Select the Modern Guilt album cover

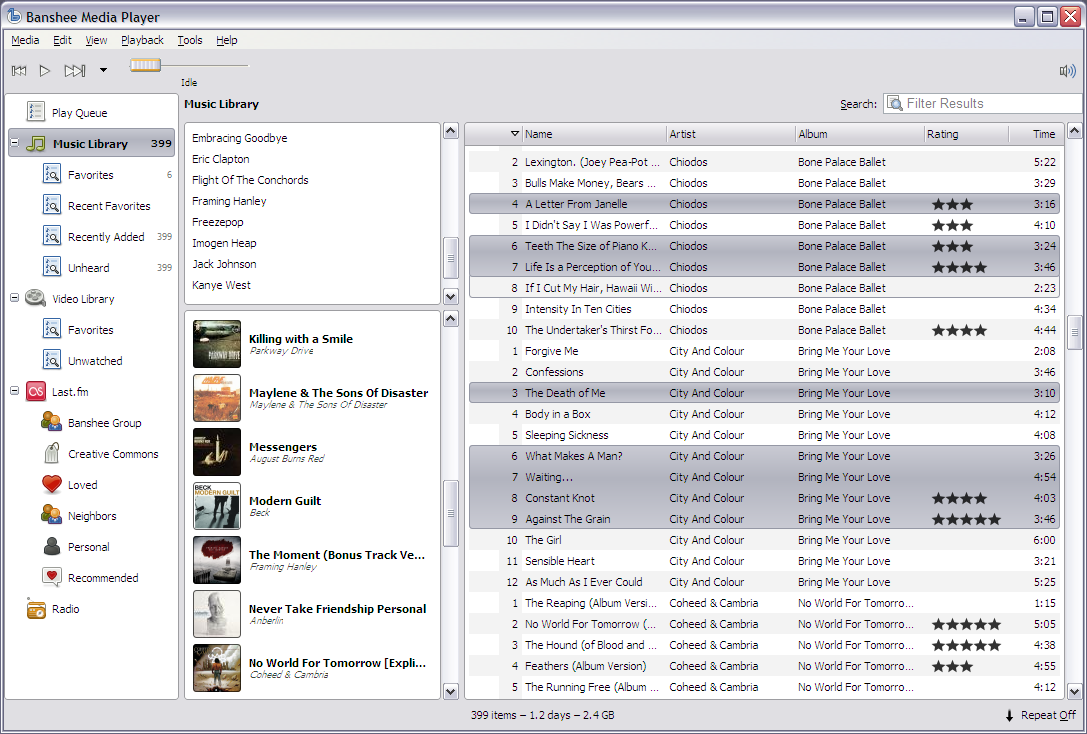pyautogui.click(x=217, y=506)
